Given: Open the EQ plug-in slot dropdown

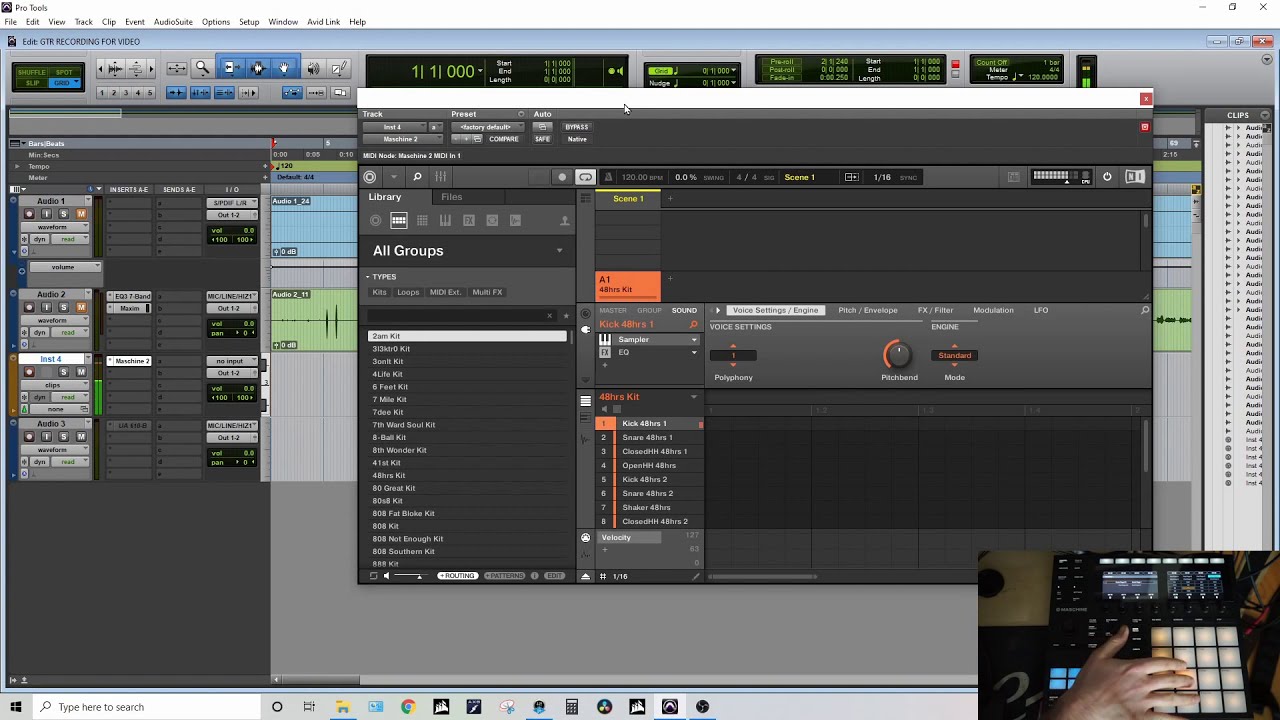Looking at the screenshot, I should coord(694,352).
